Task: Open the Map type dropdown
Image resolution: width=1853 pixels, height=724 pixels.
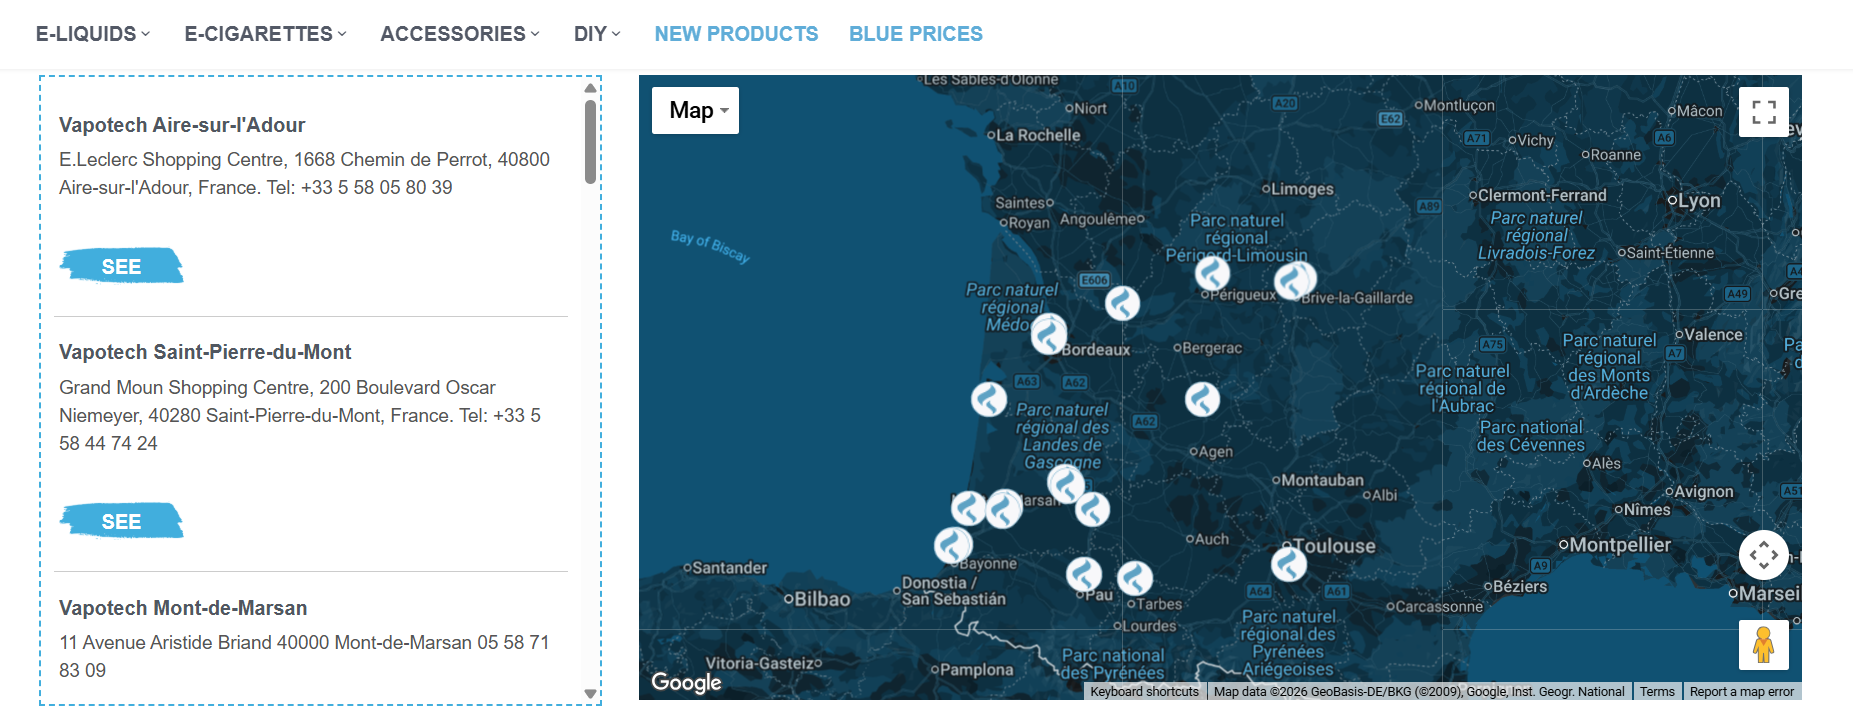Action: [x=696, y=110]
